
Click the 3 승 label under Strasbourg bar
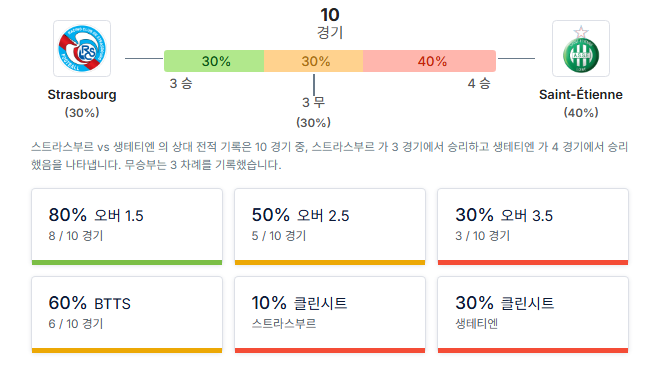tap(181, 83)
